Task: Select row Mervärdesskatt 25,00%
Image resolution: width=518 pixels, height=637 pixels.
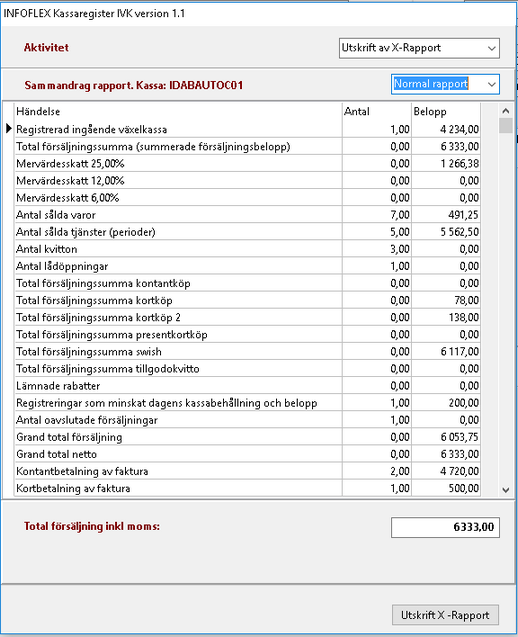Action: coord(247,163)
